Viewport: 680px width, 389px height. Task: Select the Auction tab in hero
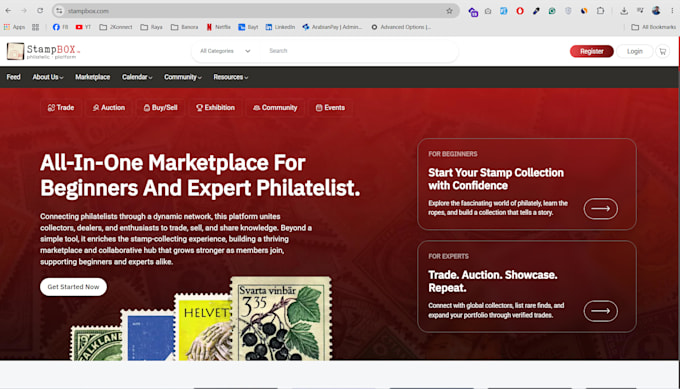click(x=108, y=108)
